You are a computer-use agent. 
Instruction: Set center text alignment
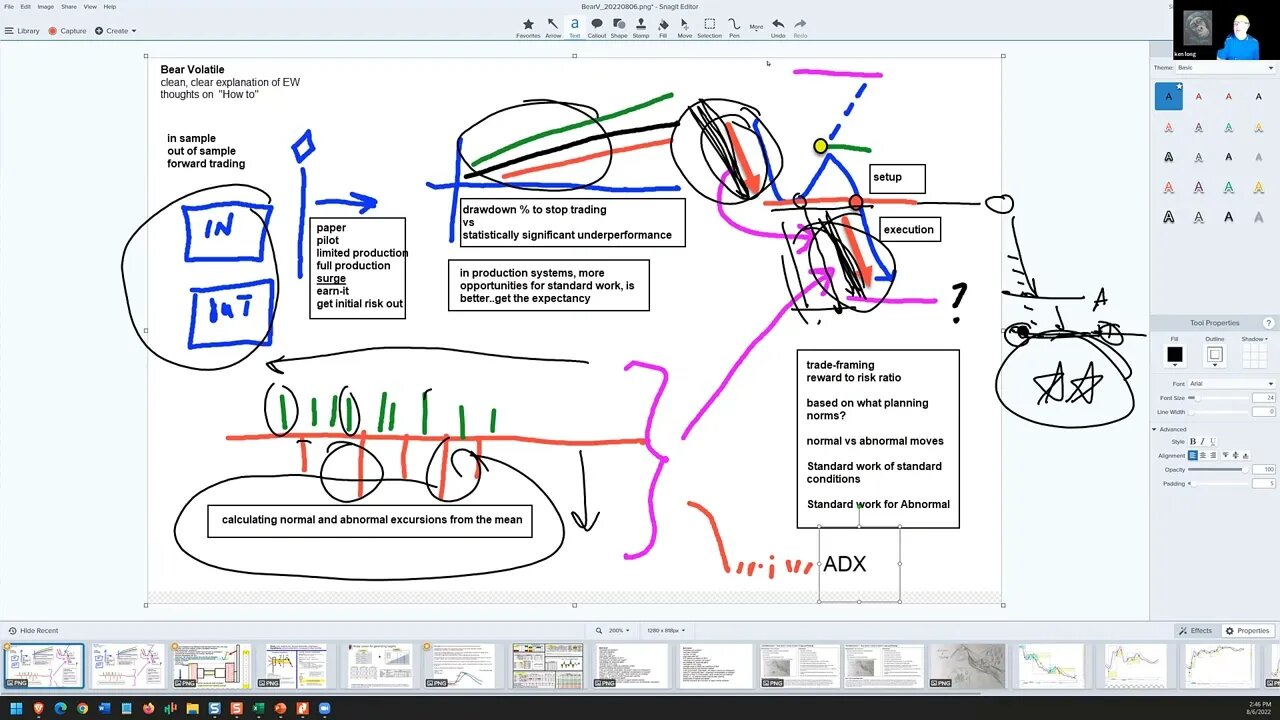pyautogui.click(x=1203, y=456)
